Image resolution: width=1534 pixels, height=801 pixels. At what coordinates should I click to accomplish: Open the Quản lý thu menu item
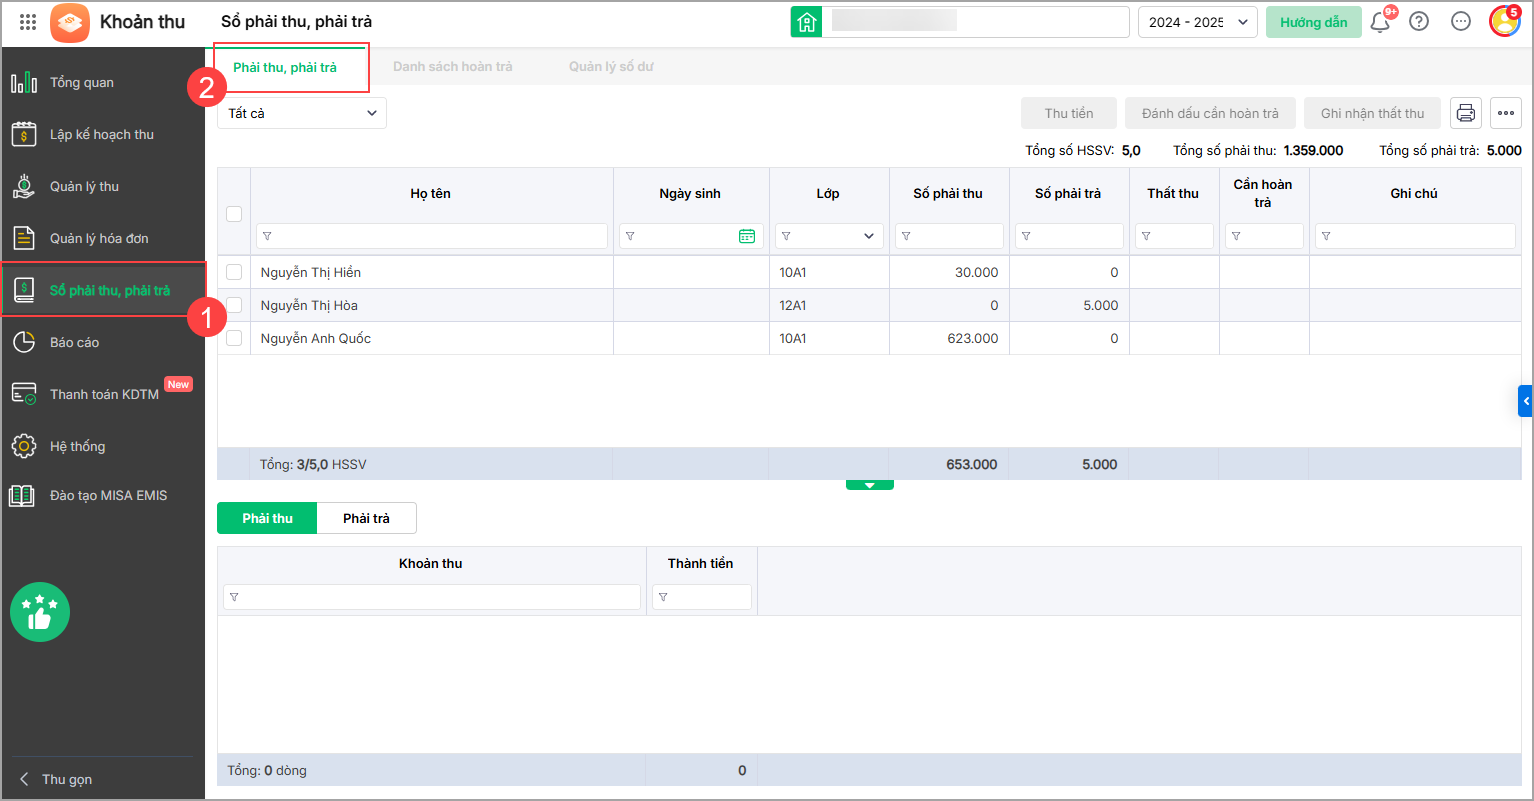[x=103, y=186]
